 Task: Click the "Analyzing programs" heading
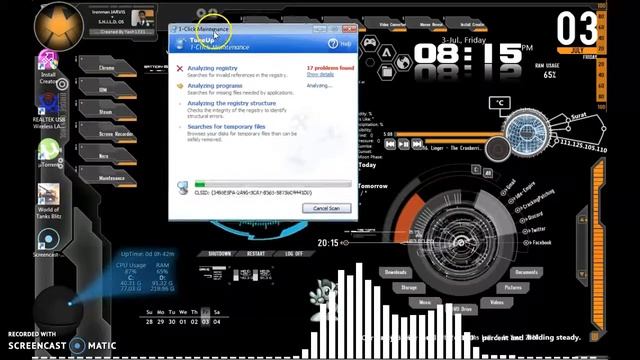215,86
